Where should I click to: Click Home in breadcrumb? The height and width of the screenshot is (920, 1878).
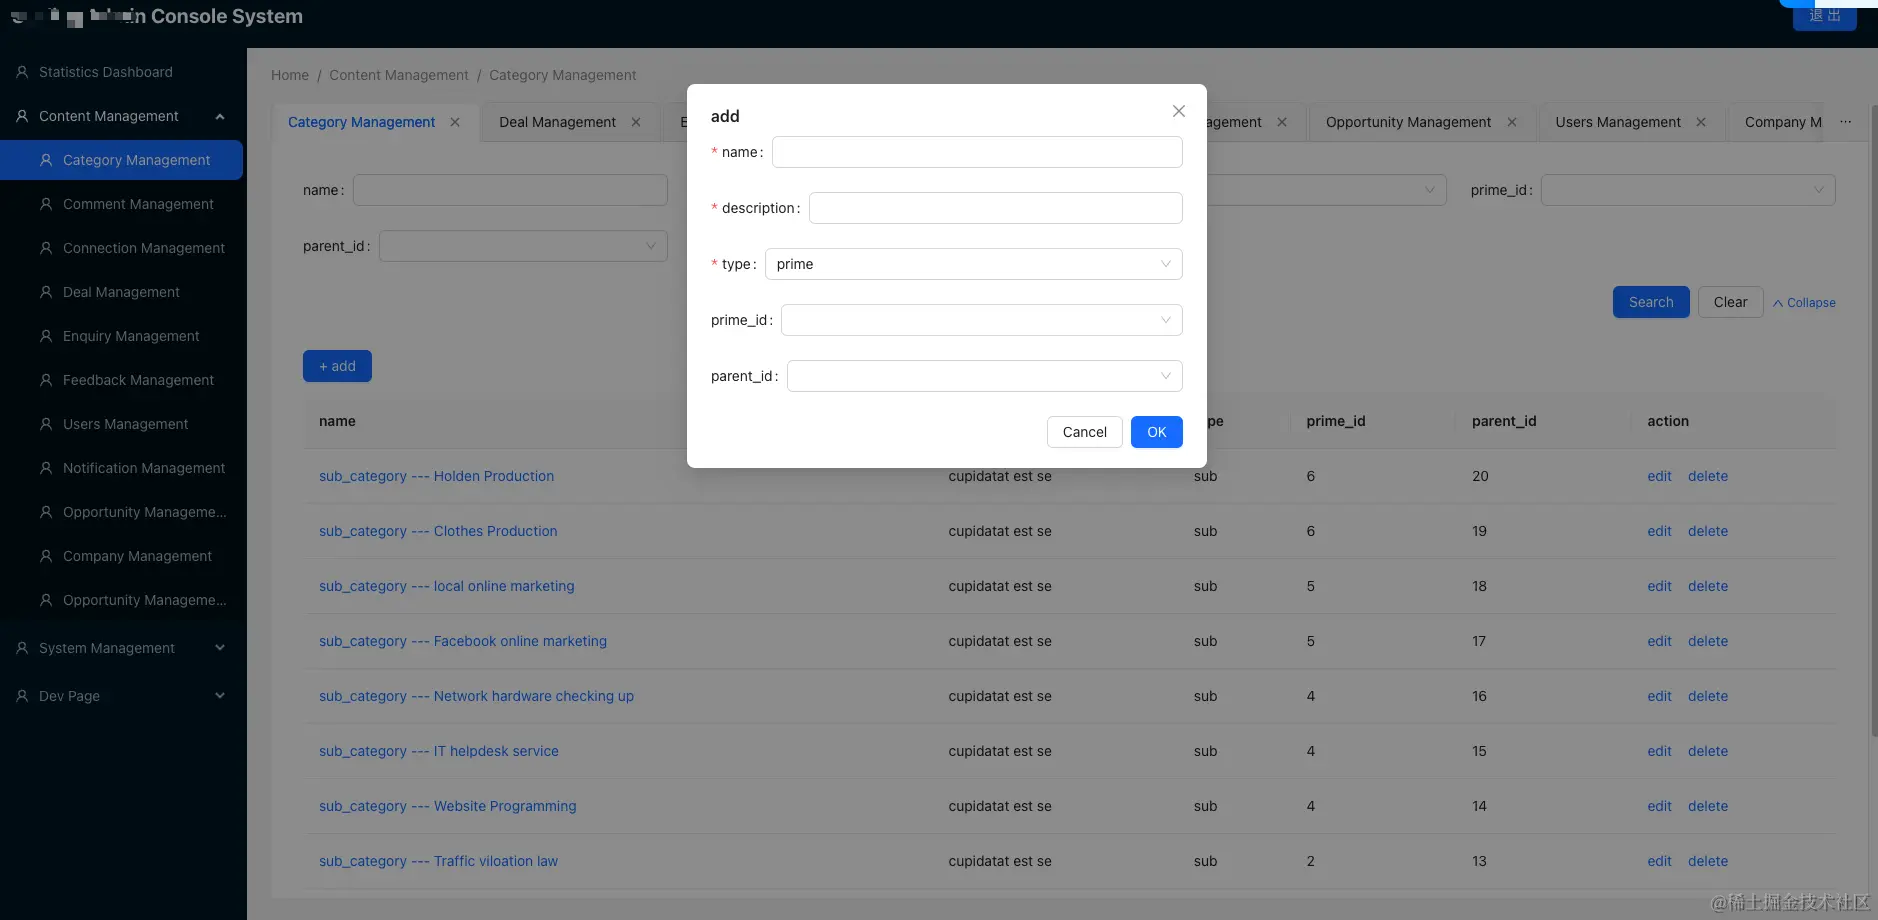[x=290, y=75]
